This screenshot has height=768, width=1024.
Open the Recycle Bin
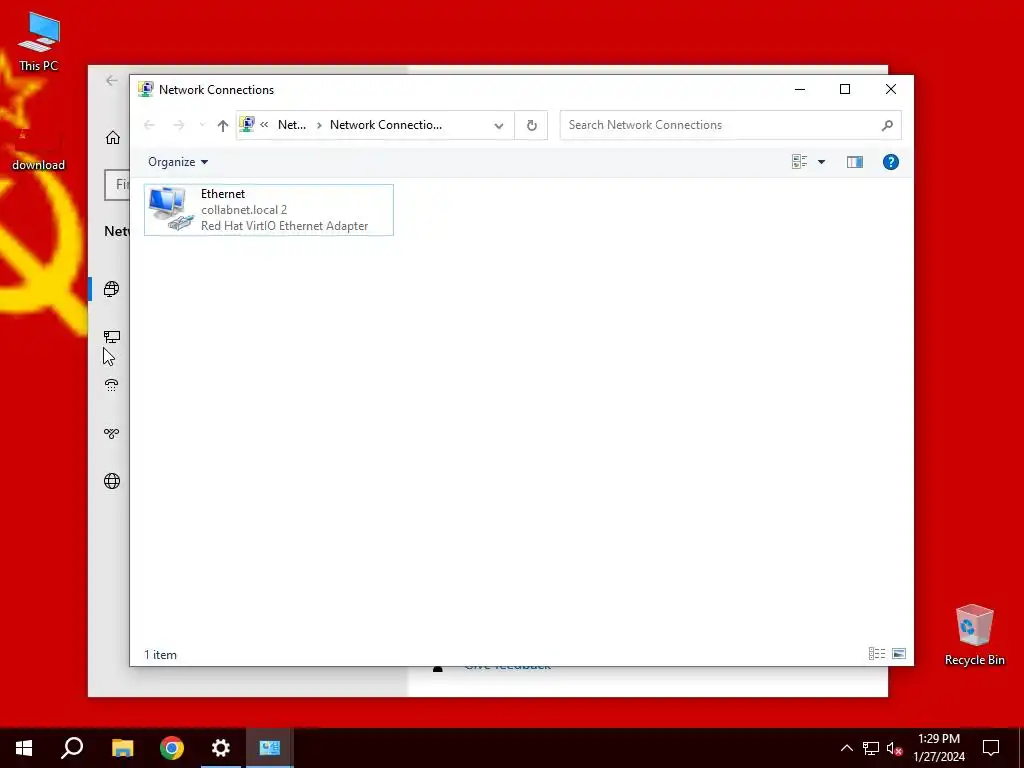(974, 635)
